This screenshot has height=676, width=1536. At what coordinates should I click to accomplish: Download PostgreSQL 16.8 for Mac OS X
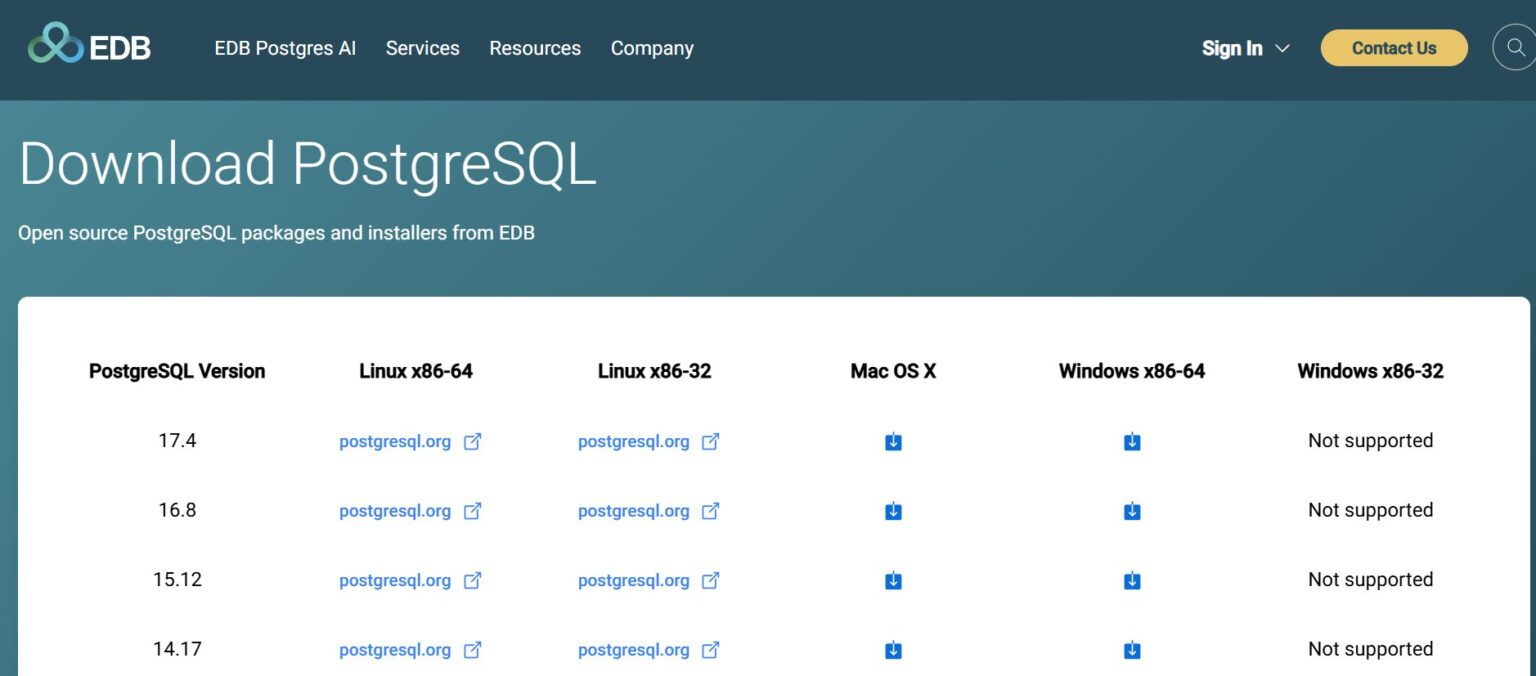point(893,511)
